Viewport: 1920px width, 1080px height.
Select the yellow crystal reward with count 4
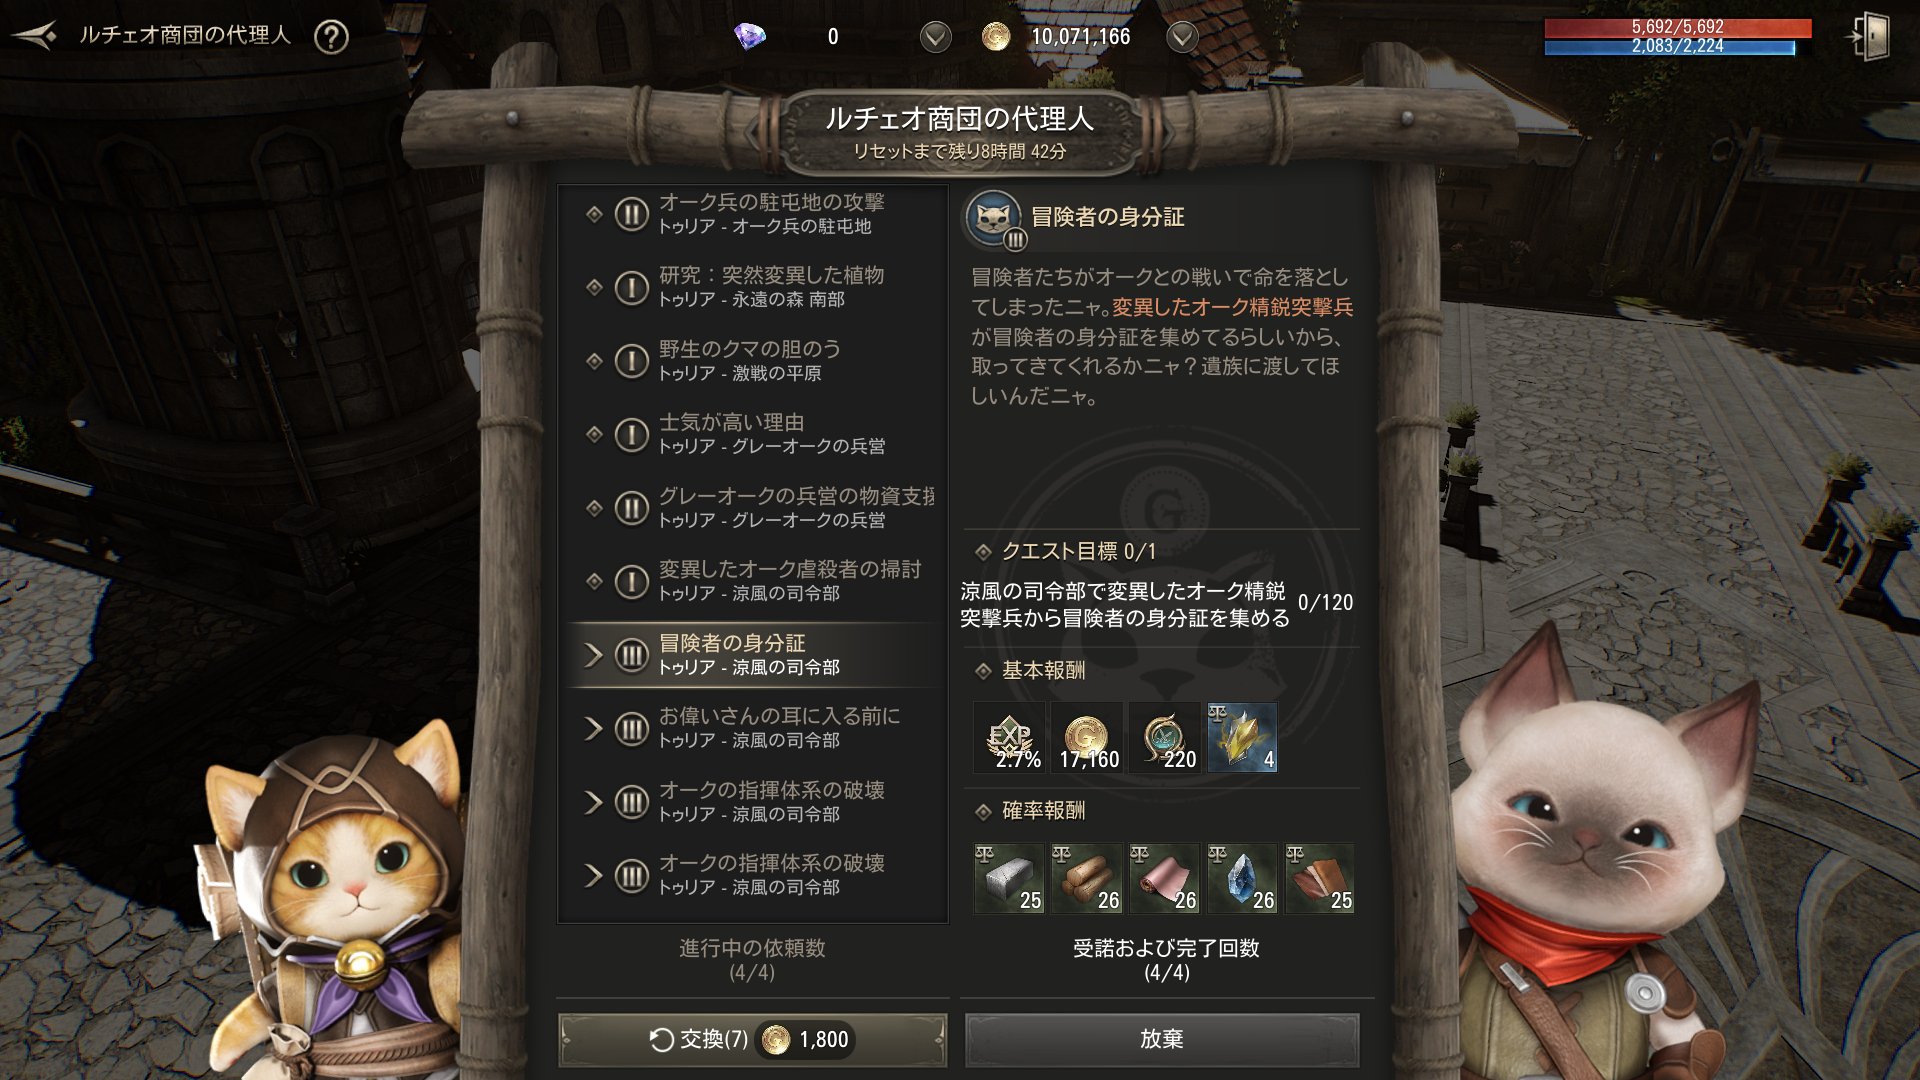click(1242, 738)
